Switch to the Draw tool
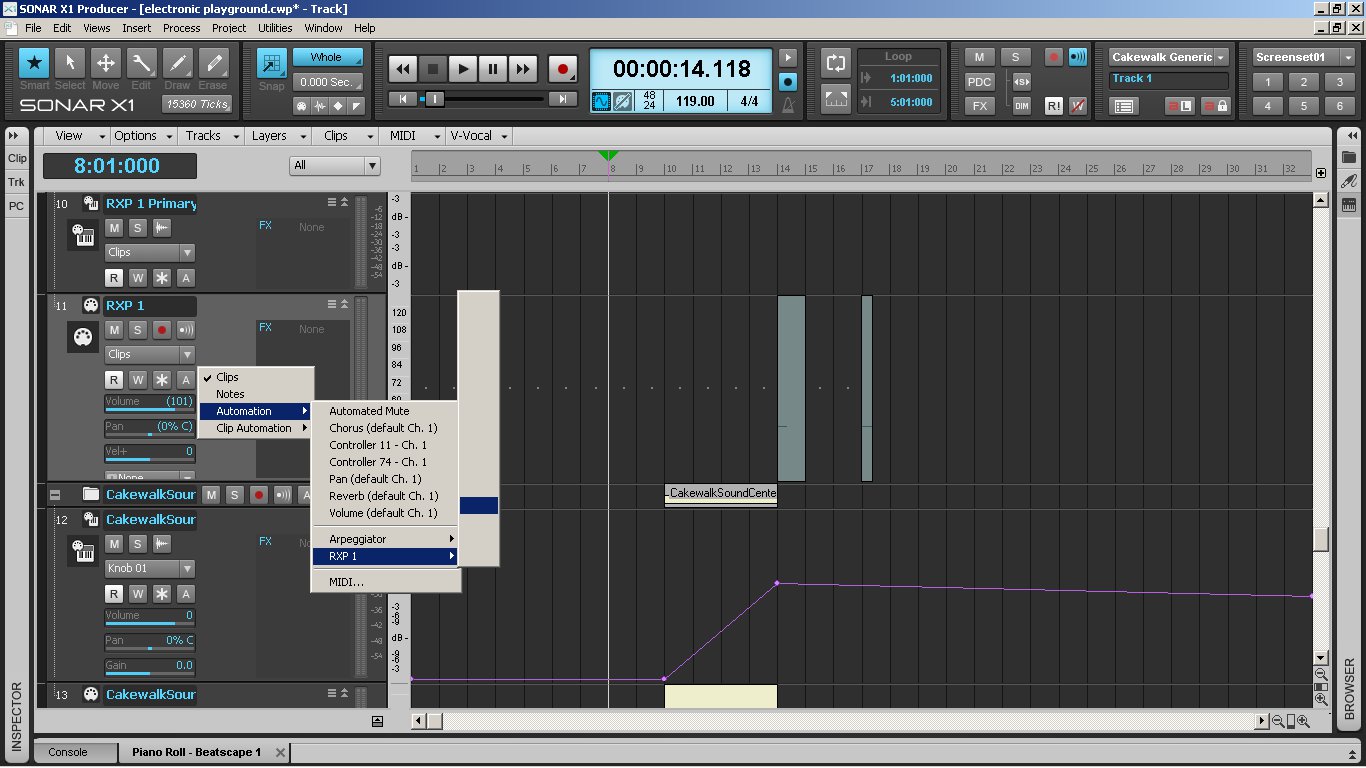Viewport: 1366px width, 768px height. coord(177,63)
